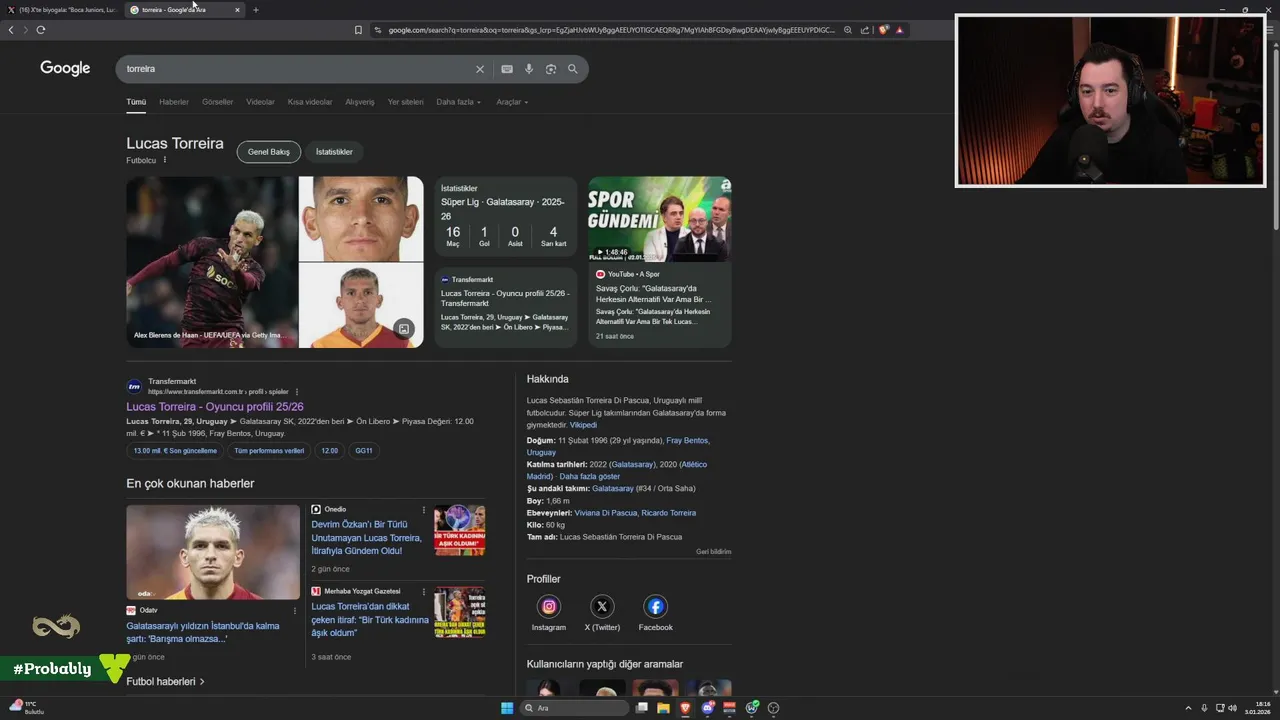The height and width of the screenshot is (720, 1280).
Task: Click the Windows taskbar Ara search box
Action: [575, 708]
